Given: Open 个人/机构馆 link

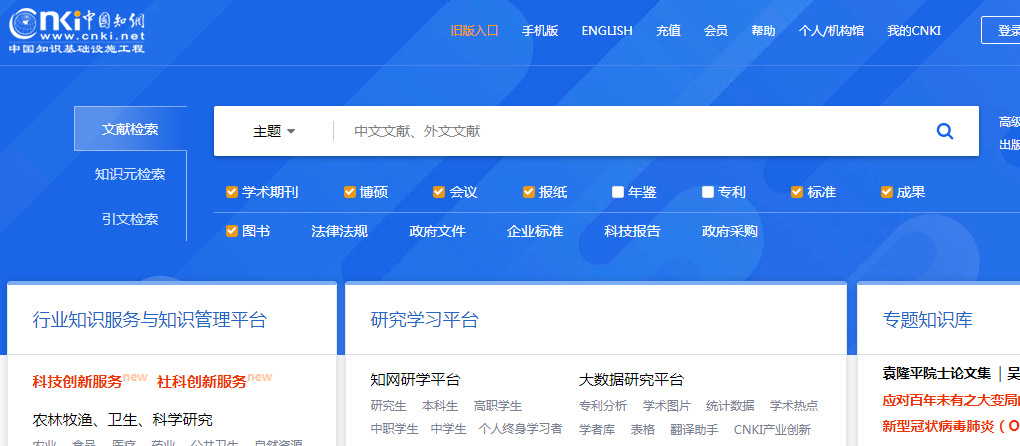Looking at the screenshot, I should pyautogui.click(x=831, y=31).
